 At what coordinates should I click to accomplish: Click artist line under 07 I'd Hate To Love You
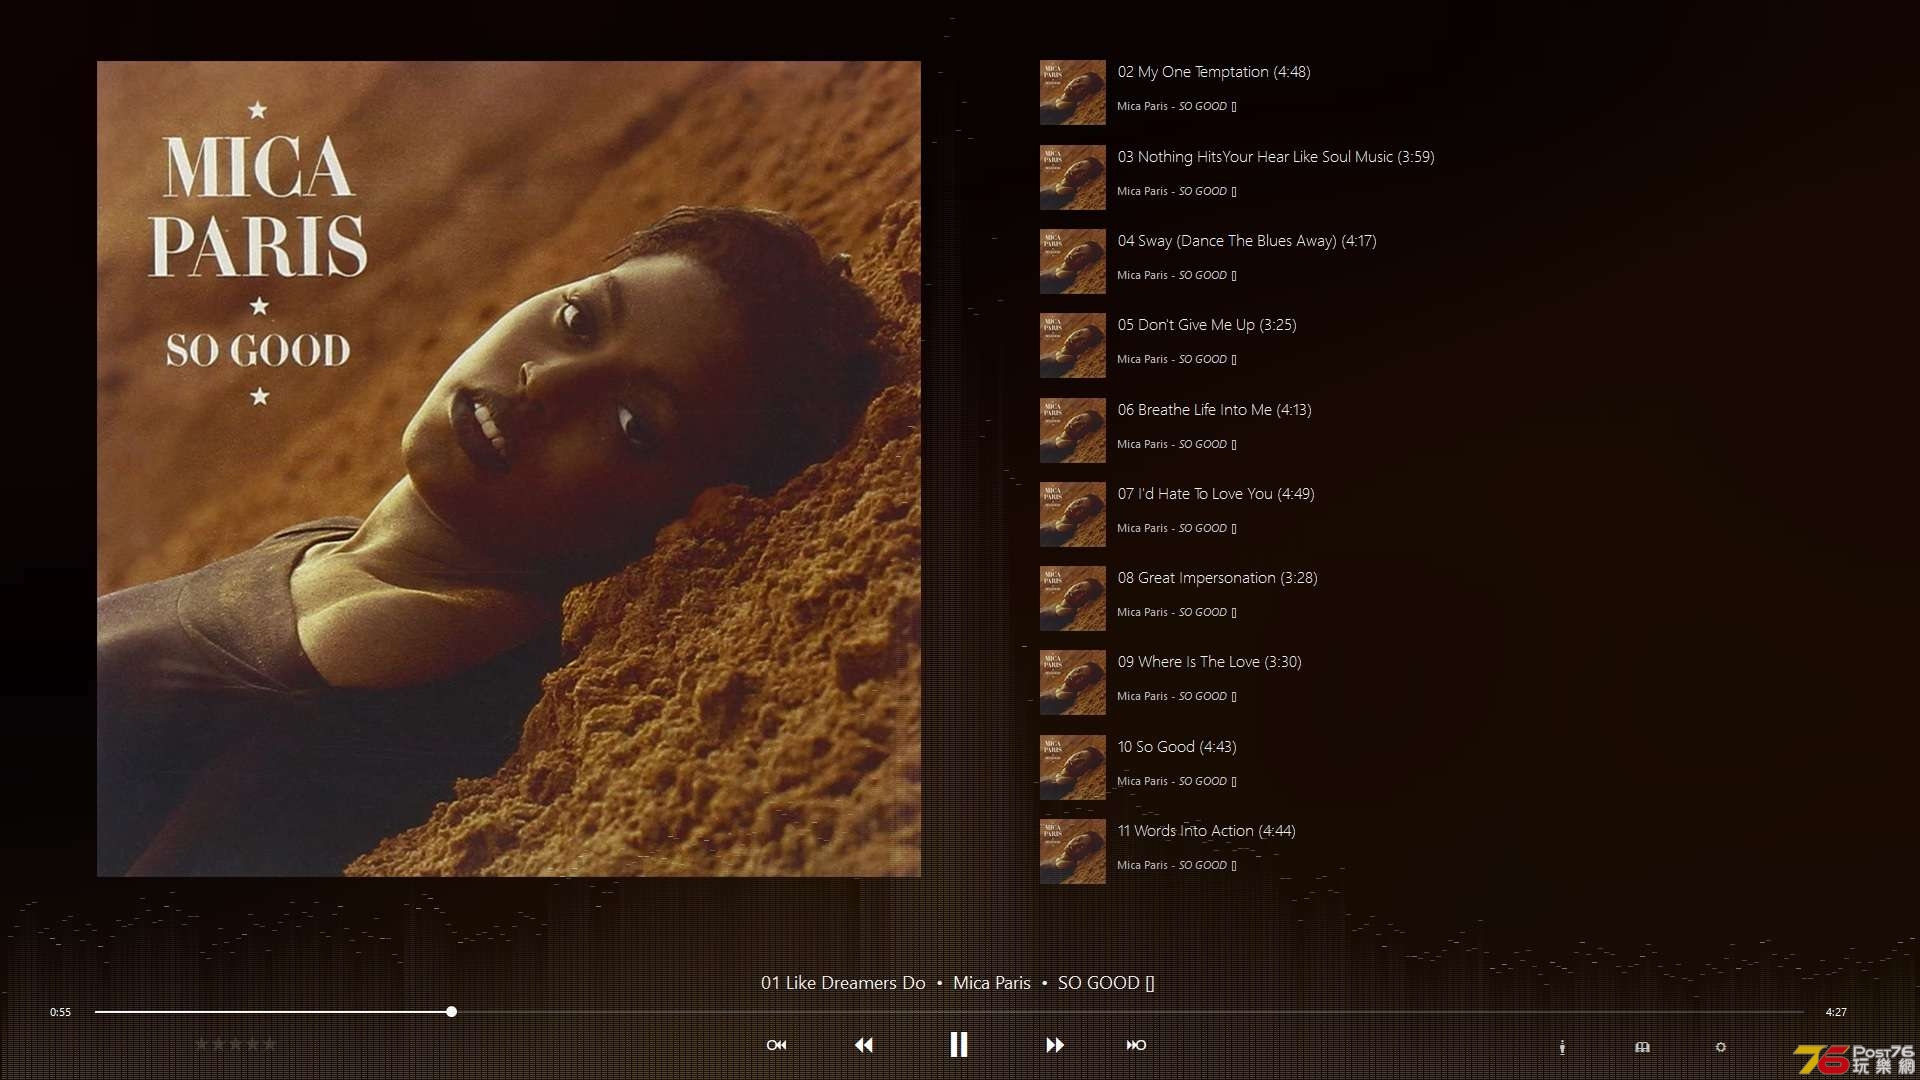coord(1177,528)
